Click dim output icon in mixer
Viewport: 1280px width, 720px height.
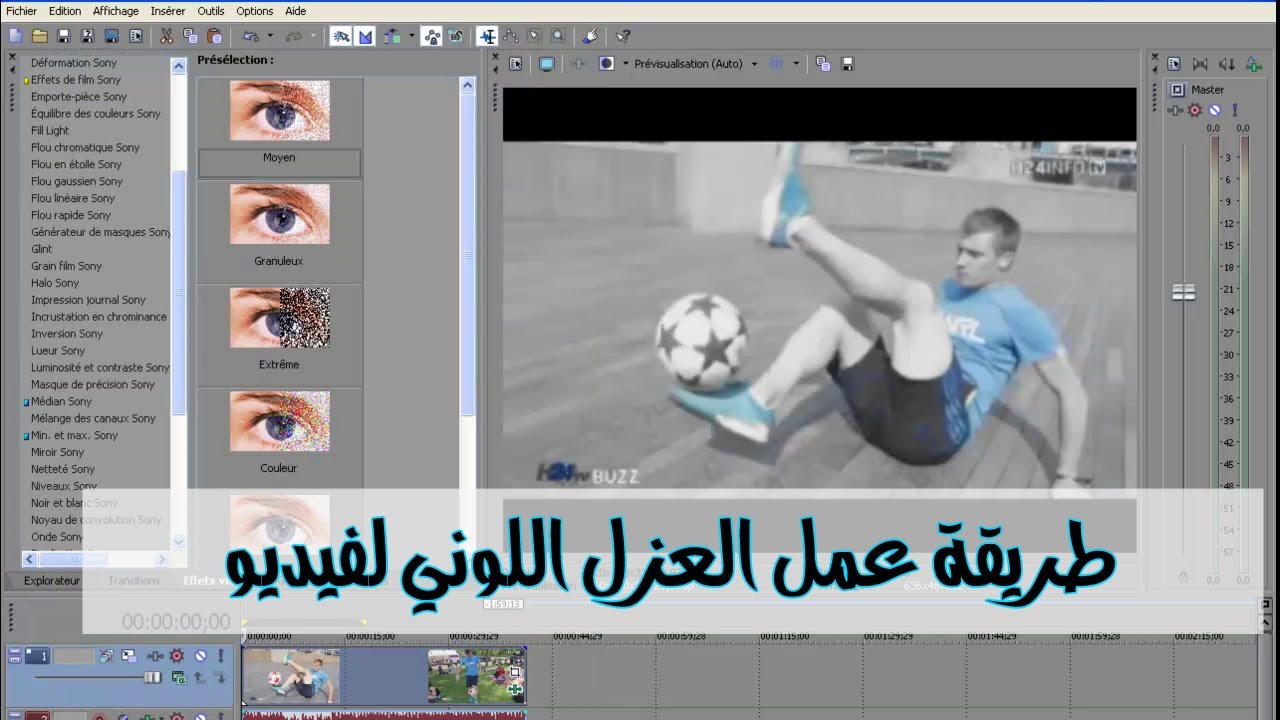click(x=1227, y=64)
